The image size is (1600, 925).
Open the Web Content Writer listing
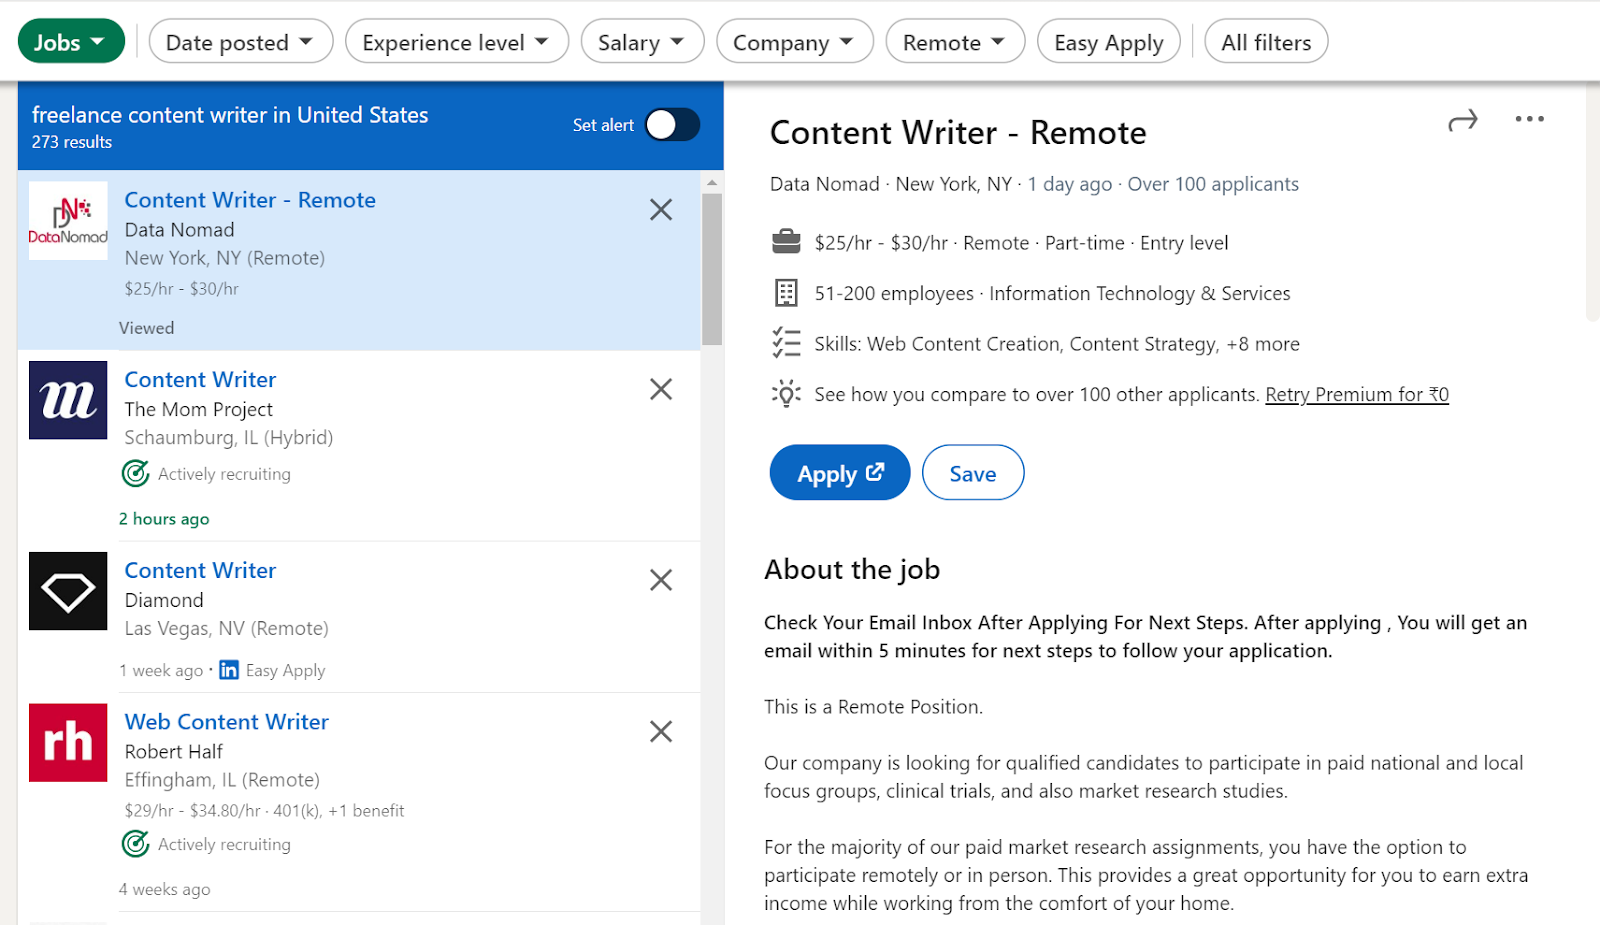click(226, 722)
